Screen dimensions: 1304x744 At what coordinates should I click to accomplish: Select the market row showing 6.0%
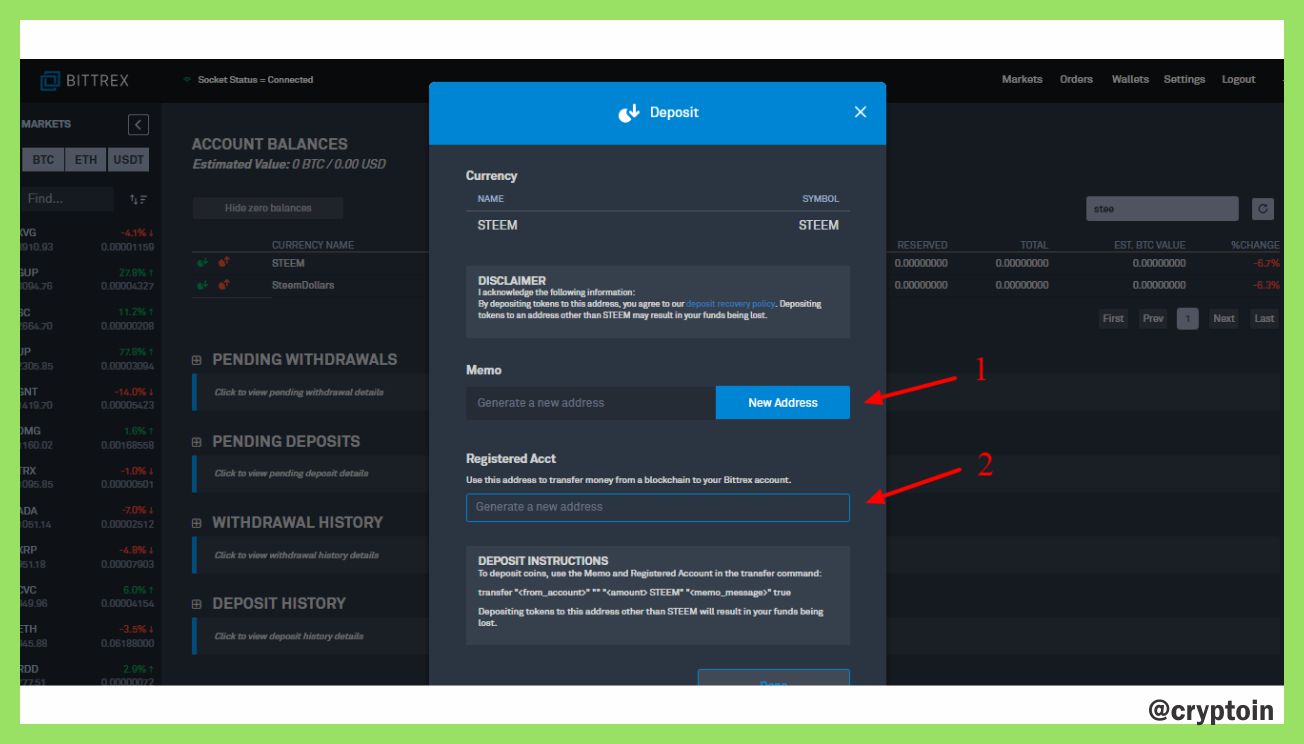pos(88,597)
